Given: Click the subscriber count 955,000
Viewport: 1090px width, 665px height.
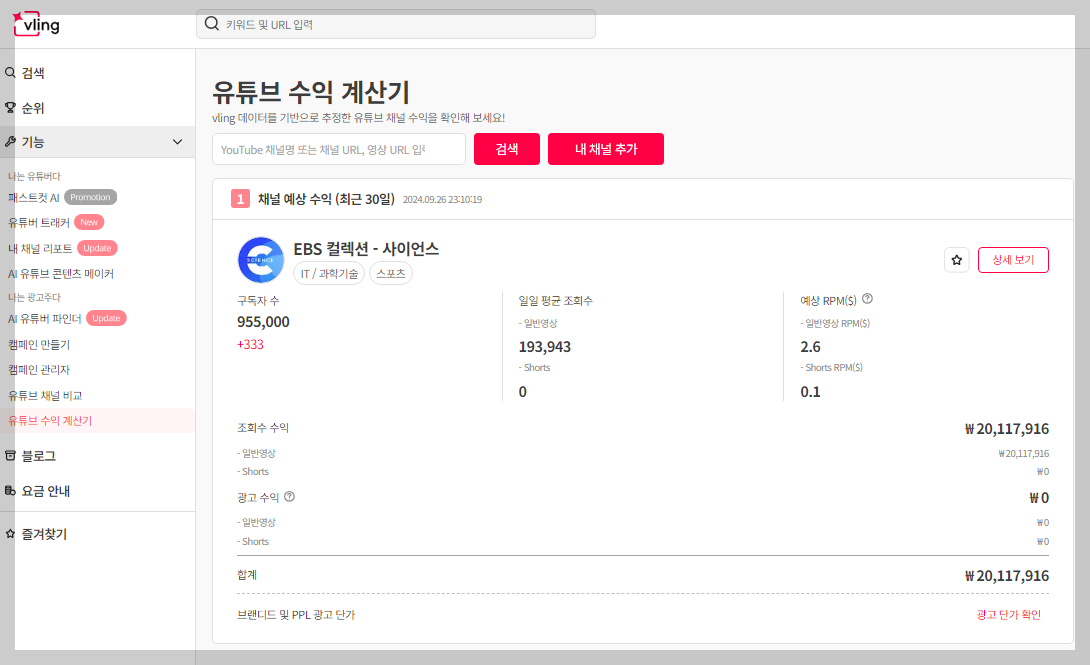Looking at the screenshot, I should pyautogui.click(x=263, y=322).
